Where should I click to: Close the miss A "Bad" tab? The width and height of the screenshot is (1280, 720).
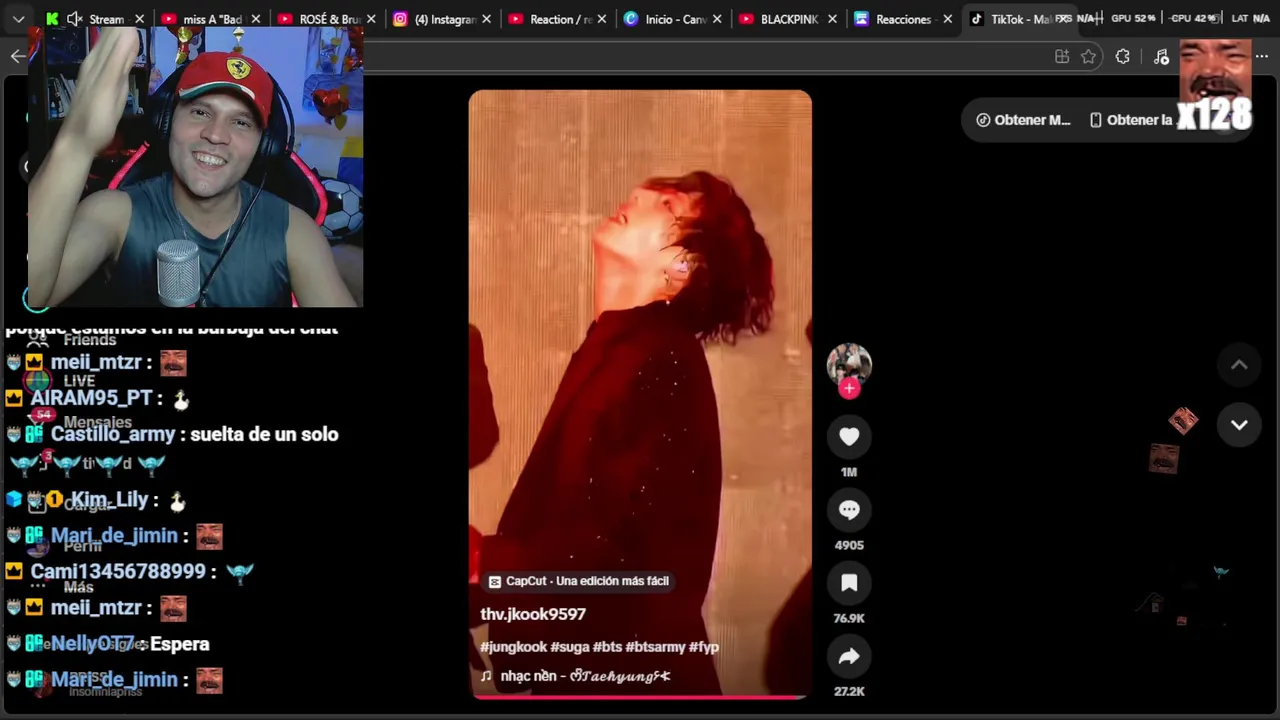click(x=256, y=19)
